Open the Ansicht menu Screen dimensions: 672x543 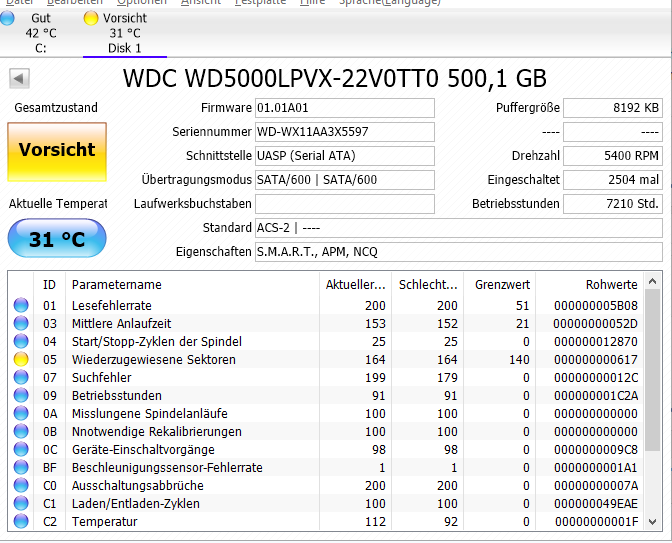201,2
